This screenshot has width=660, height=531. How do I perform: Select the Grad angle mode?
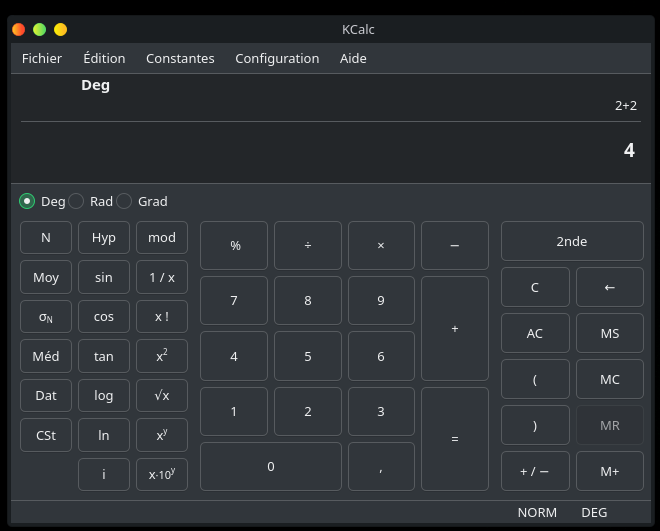tap(125, 201)
